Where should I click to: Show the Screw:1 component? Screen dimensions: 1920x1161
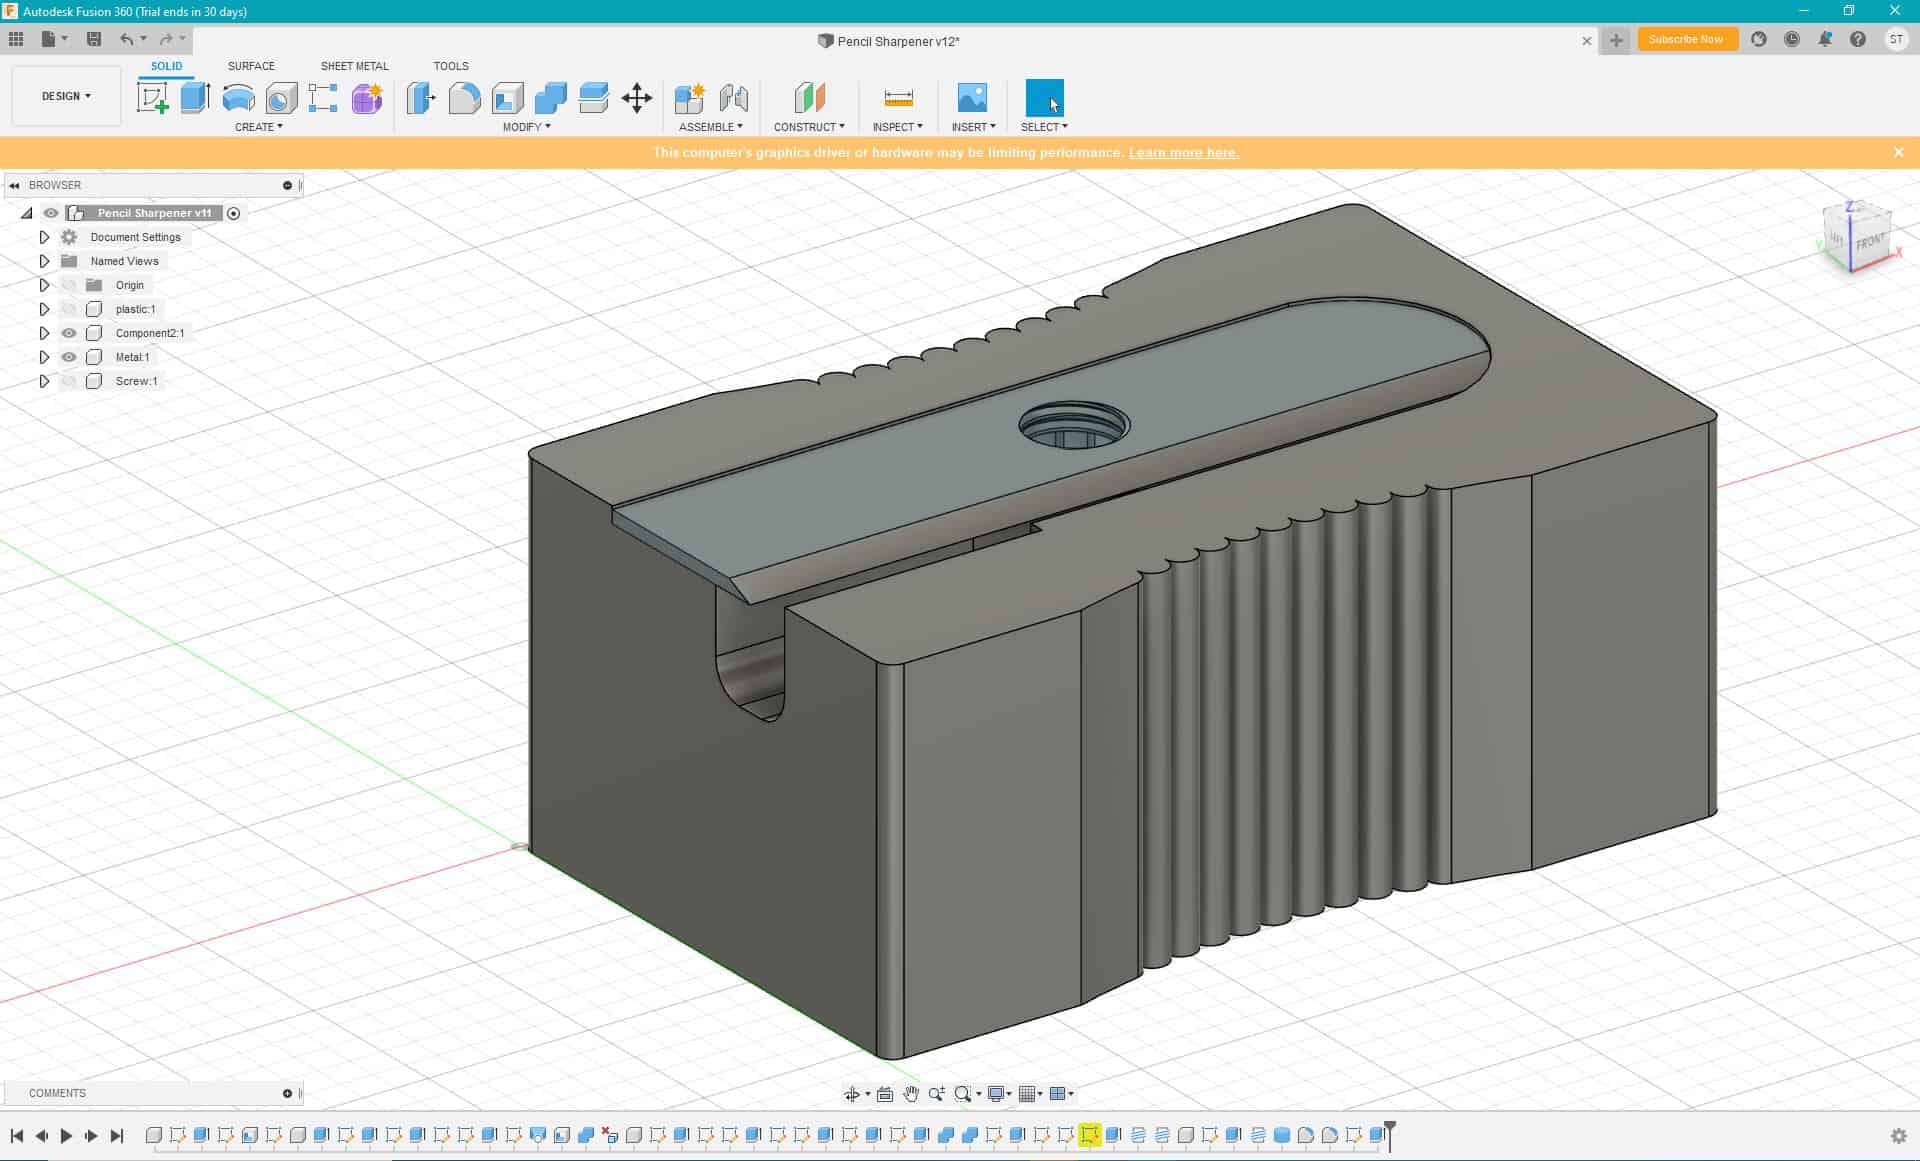[69, 381]
